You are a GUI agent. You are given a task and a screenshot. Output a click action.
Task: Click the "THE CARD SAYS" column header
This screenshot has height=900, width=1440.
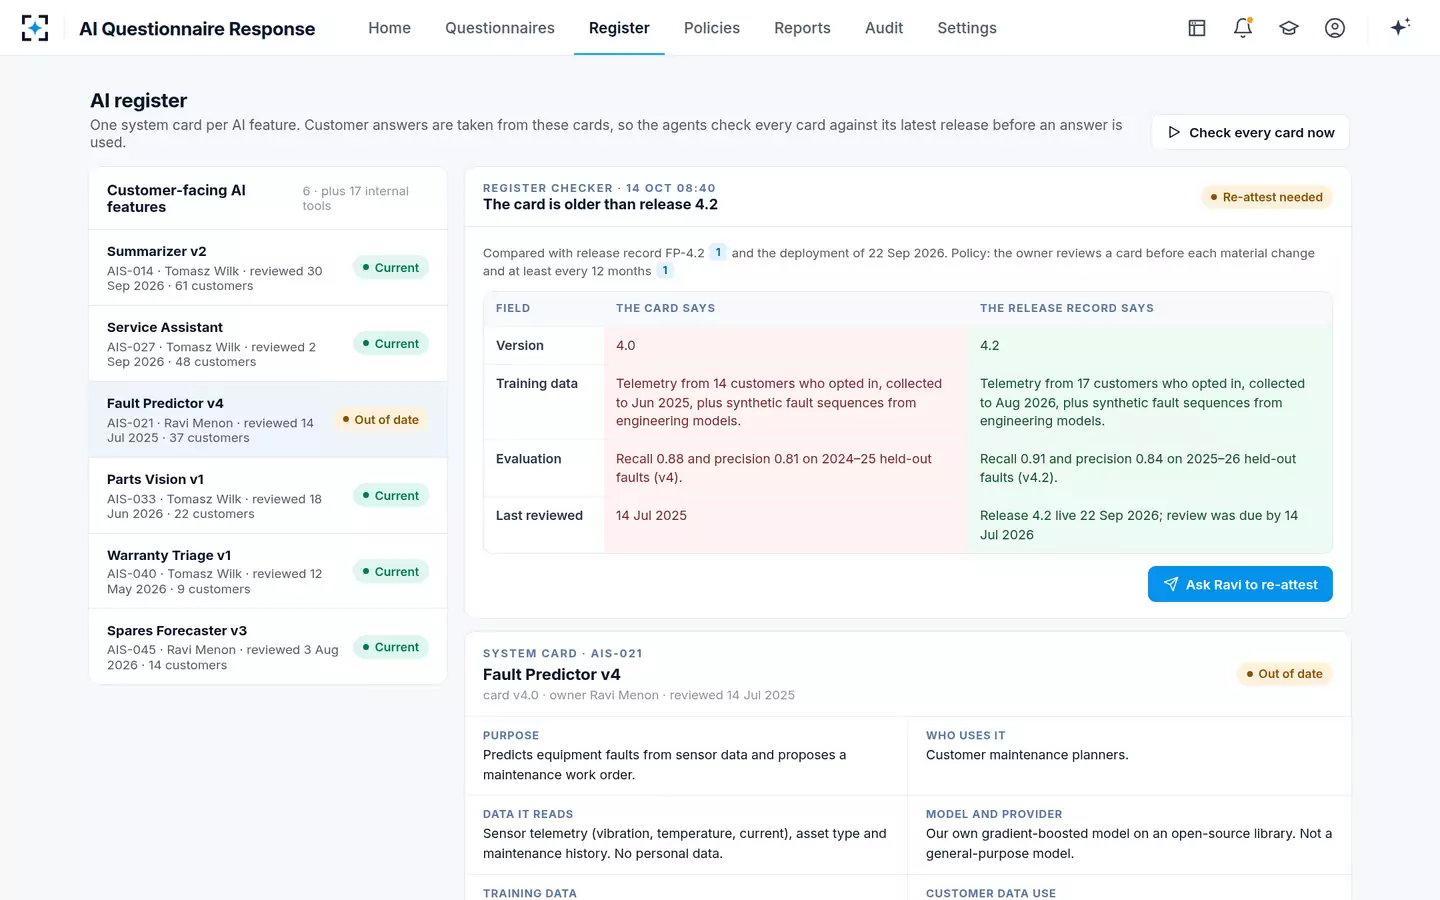point(665,308)
